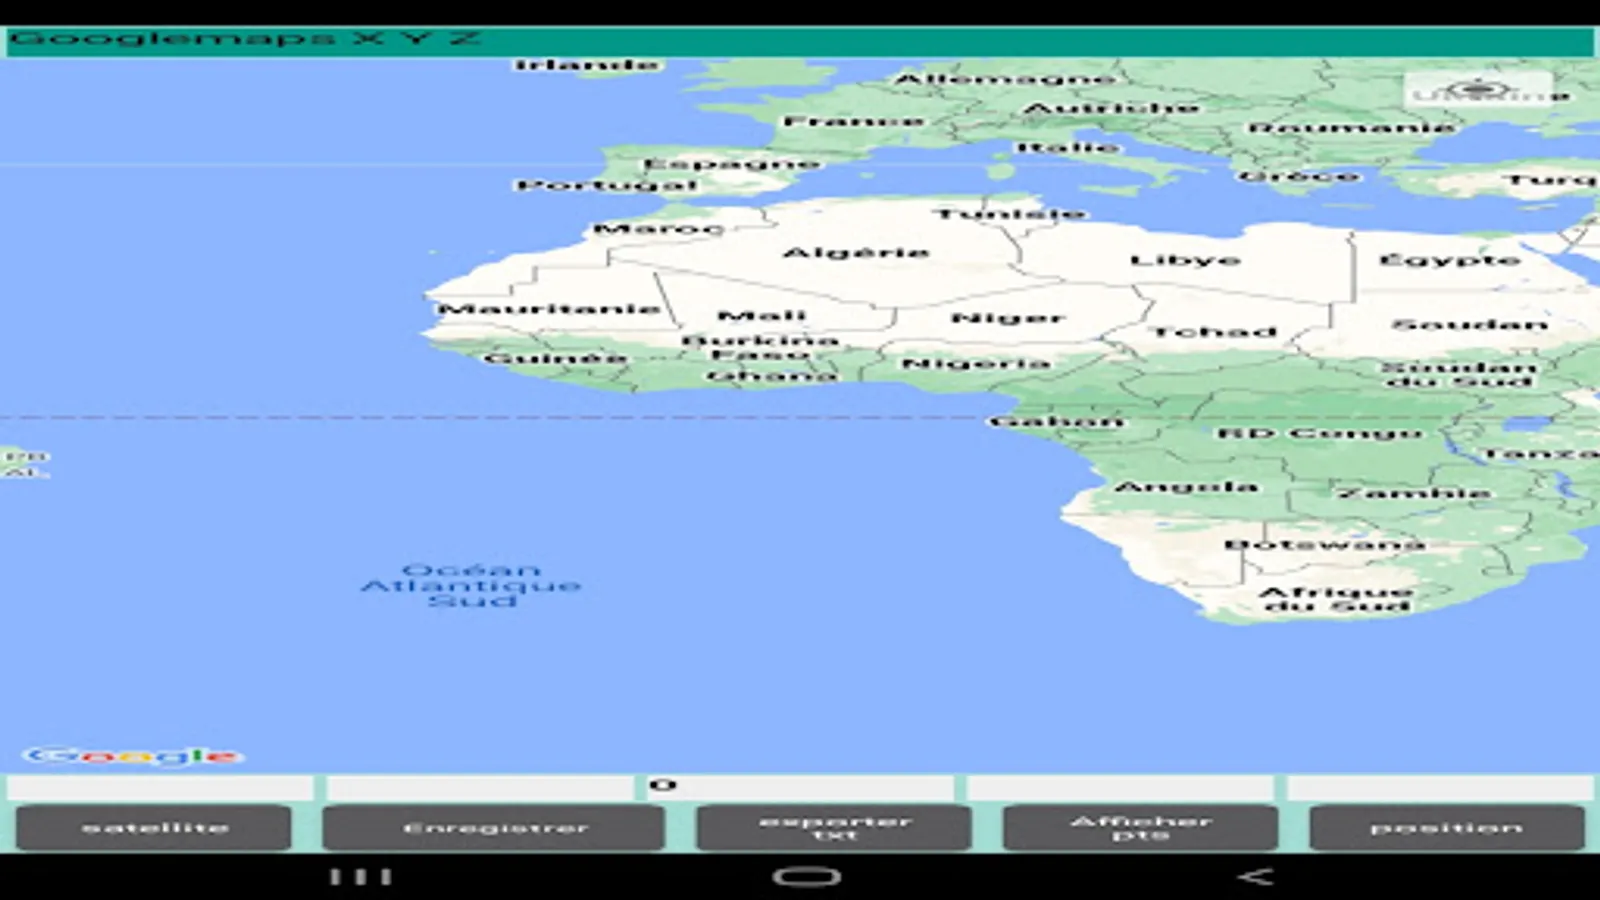Select the Autriche label
The width and height of the screenshot is (1600, 900).
[x=1111, y=107]
